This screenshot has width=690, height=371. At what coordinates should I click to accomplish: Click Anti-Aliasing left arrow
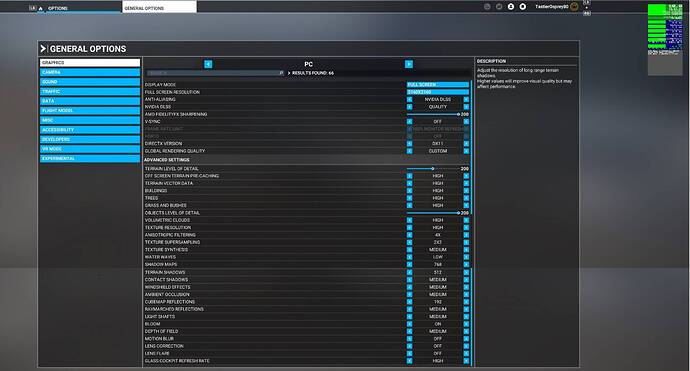click(410, 99)
